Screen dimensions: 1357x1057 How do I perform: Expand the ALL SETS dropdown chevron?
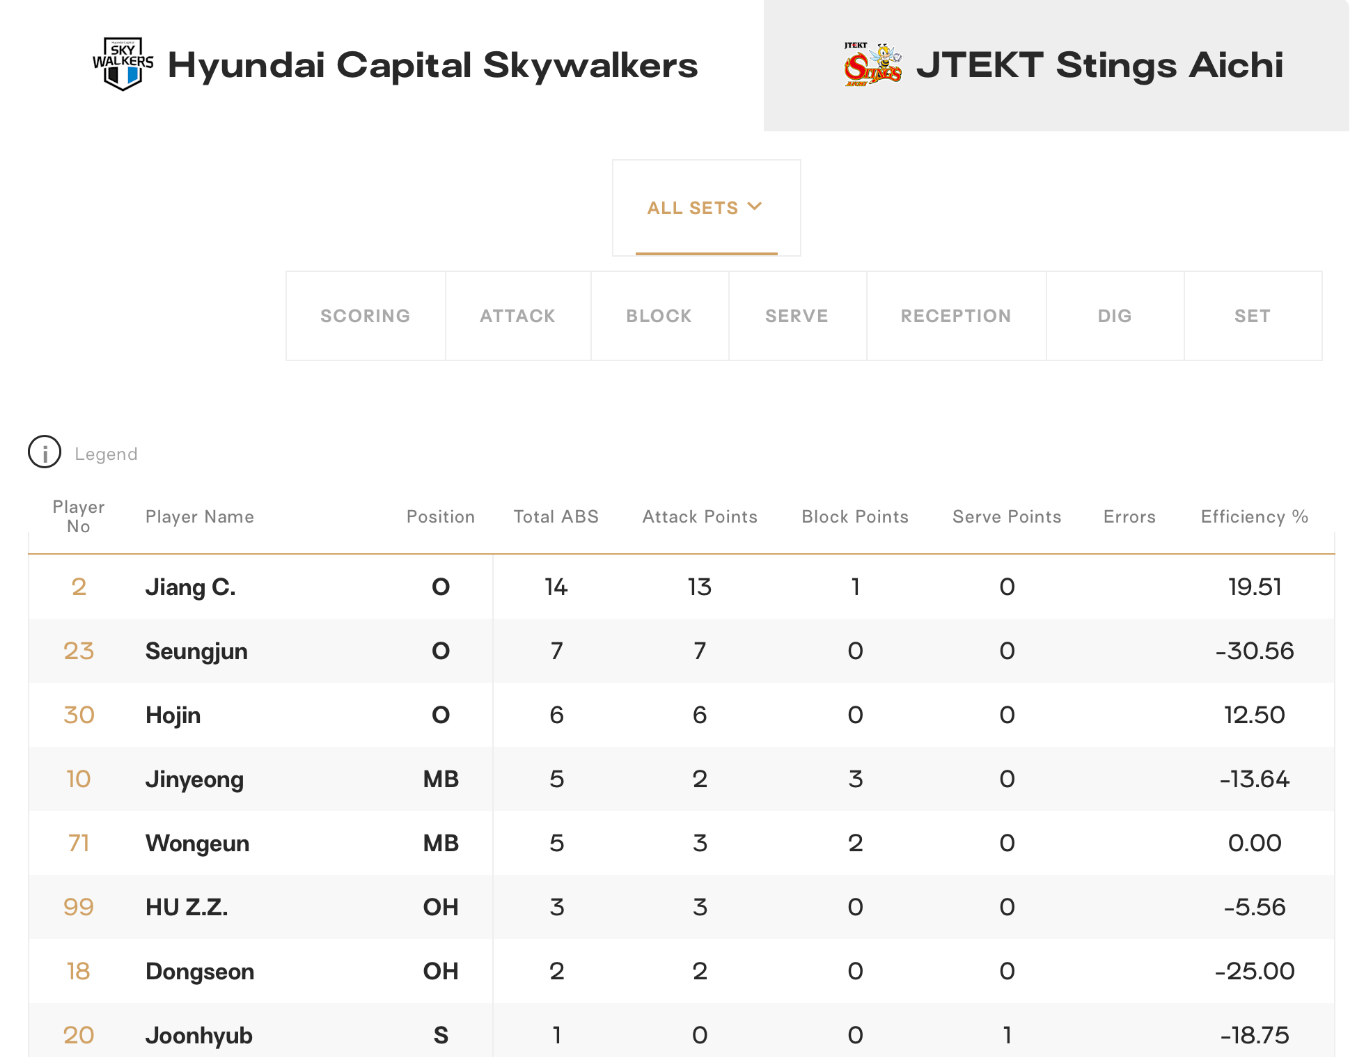point(755,207)
